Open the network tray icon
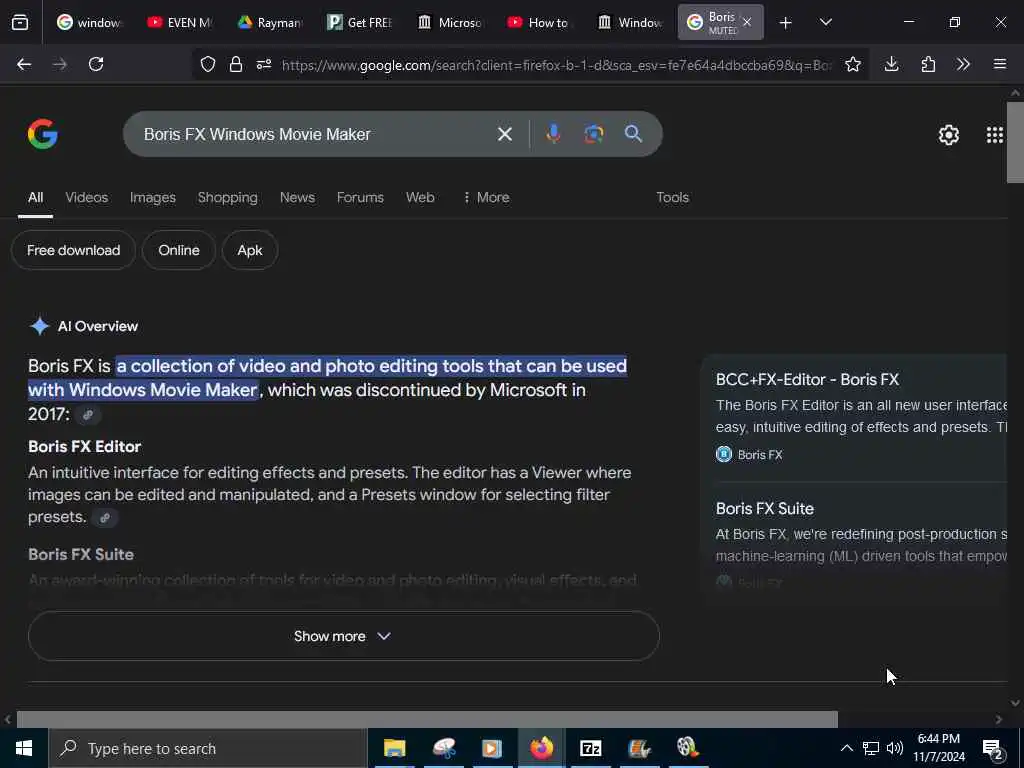1024x768 pixels. [871, 748]
